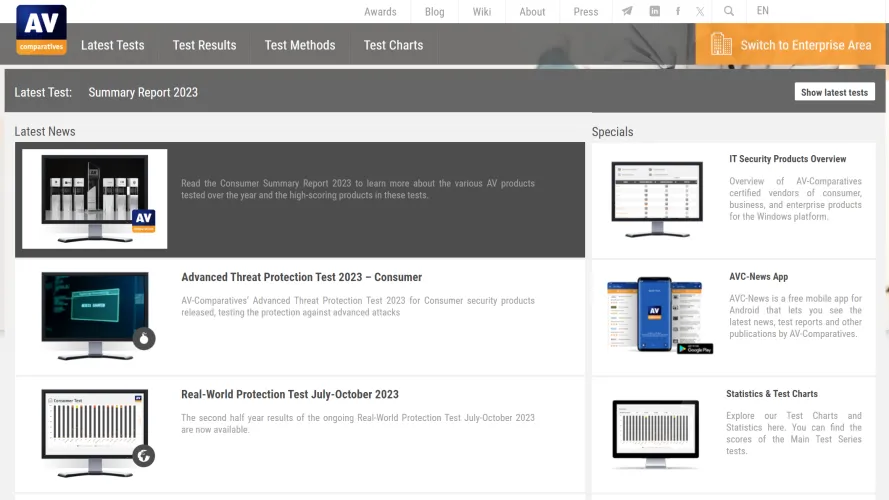The image size is (889, 500).
Task: Open the LinkedIn social icon
Action: pos(654,12)
